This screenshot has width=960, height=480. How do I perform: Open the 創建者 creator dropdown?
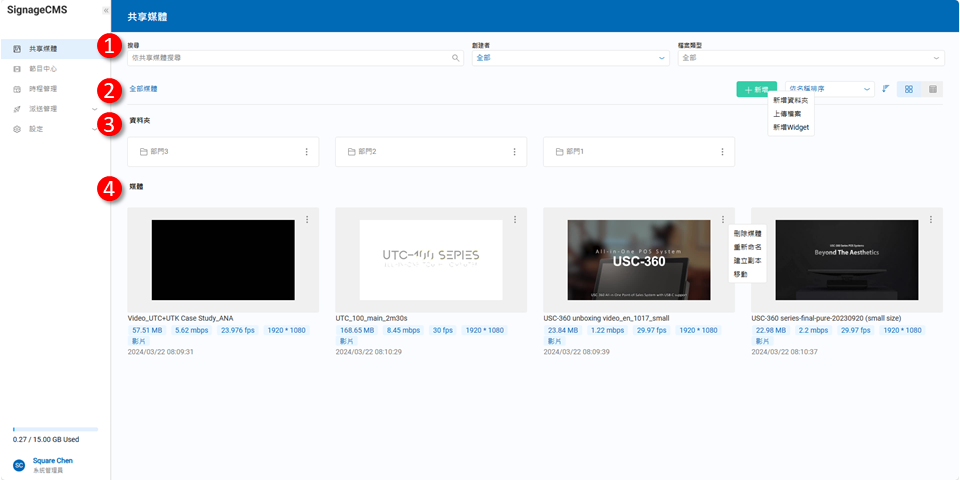570,58
